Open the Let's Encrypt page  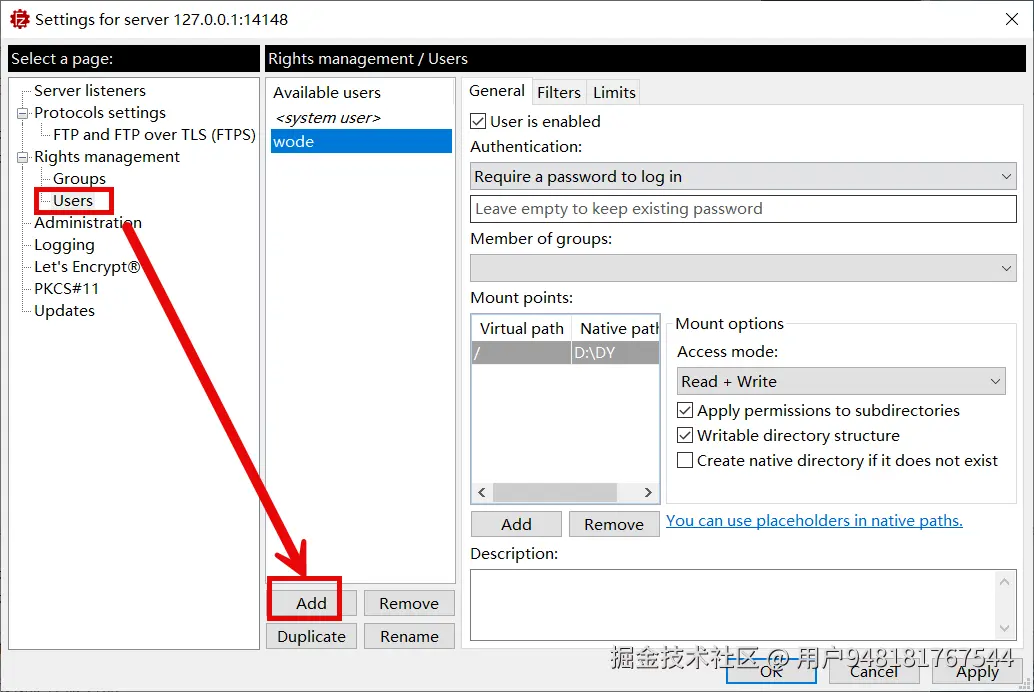(87, 267)
